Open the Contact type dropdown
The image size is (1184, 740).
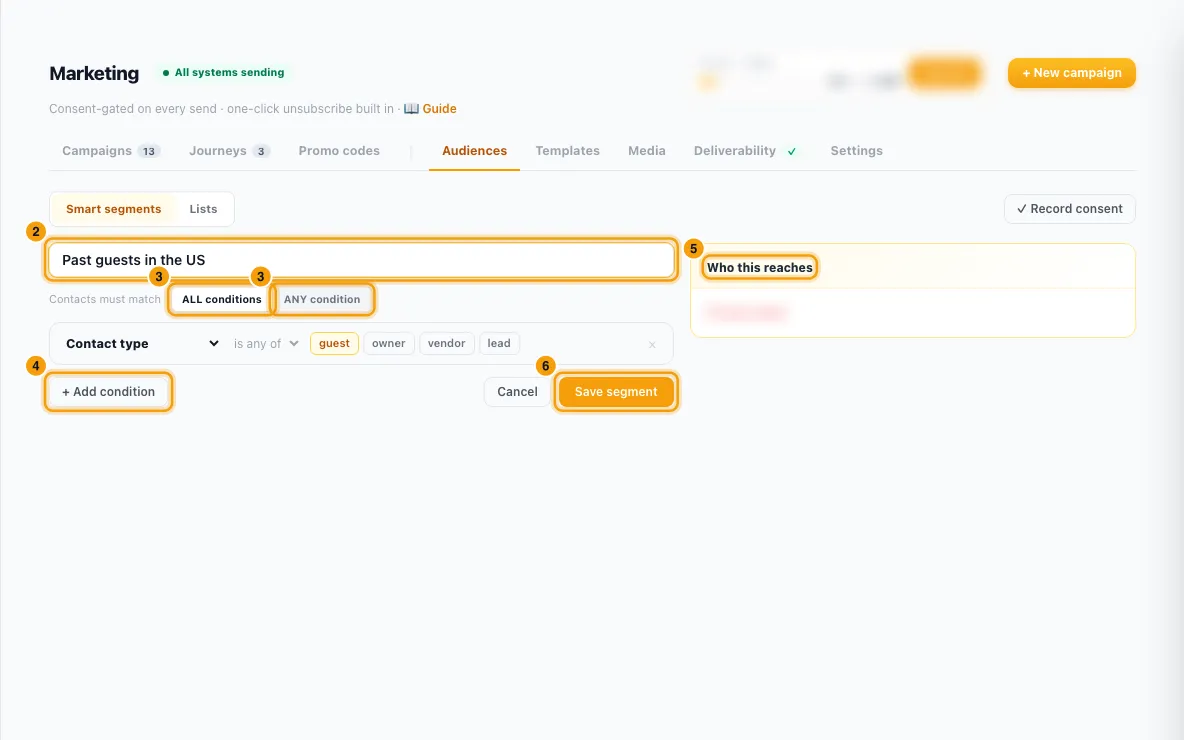tap(142, 344)
